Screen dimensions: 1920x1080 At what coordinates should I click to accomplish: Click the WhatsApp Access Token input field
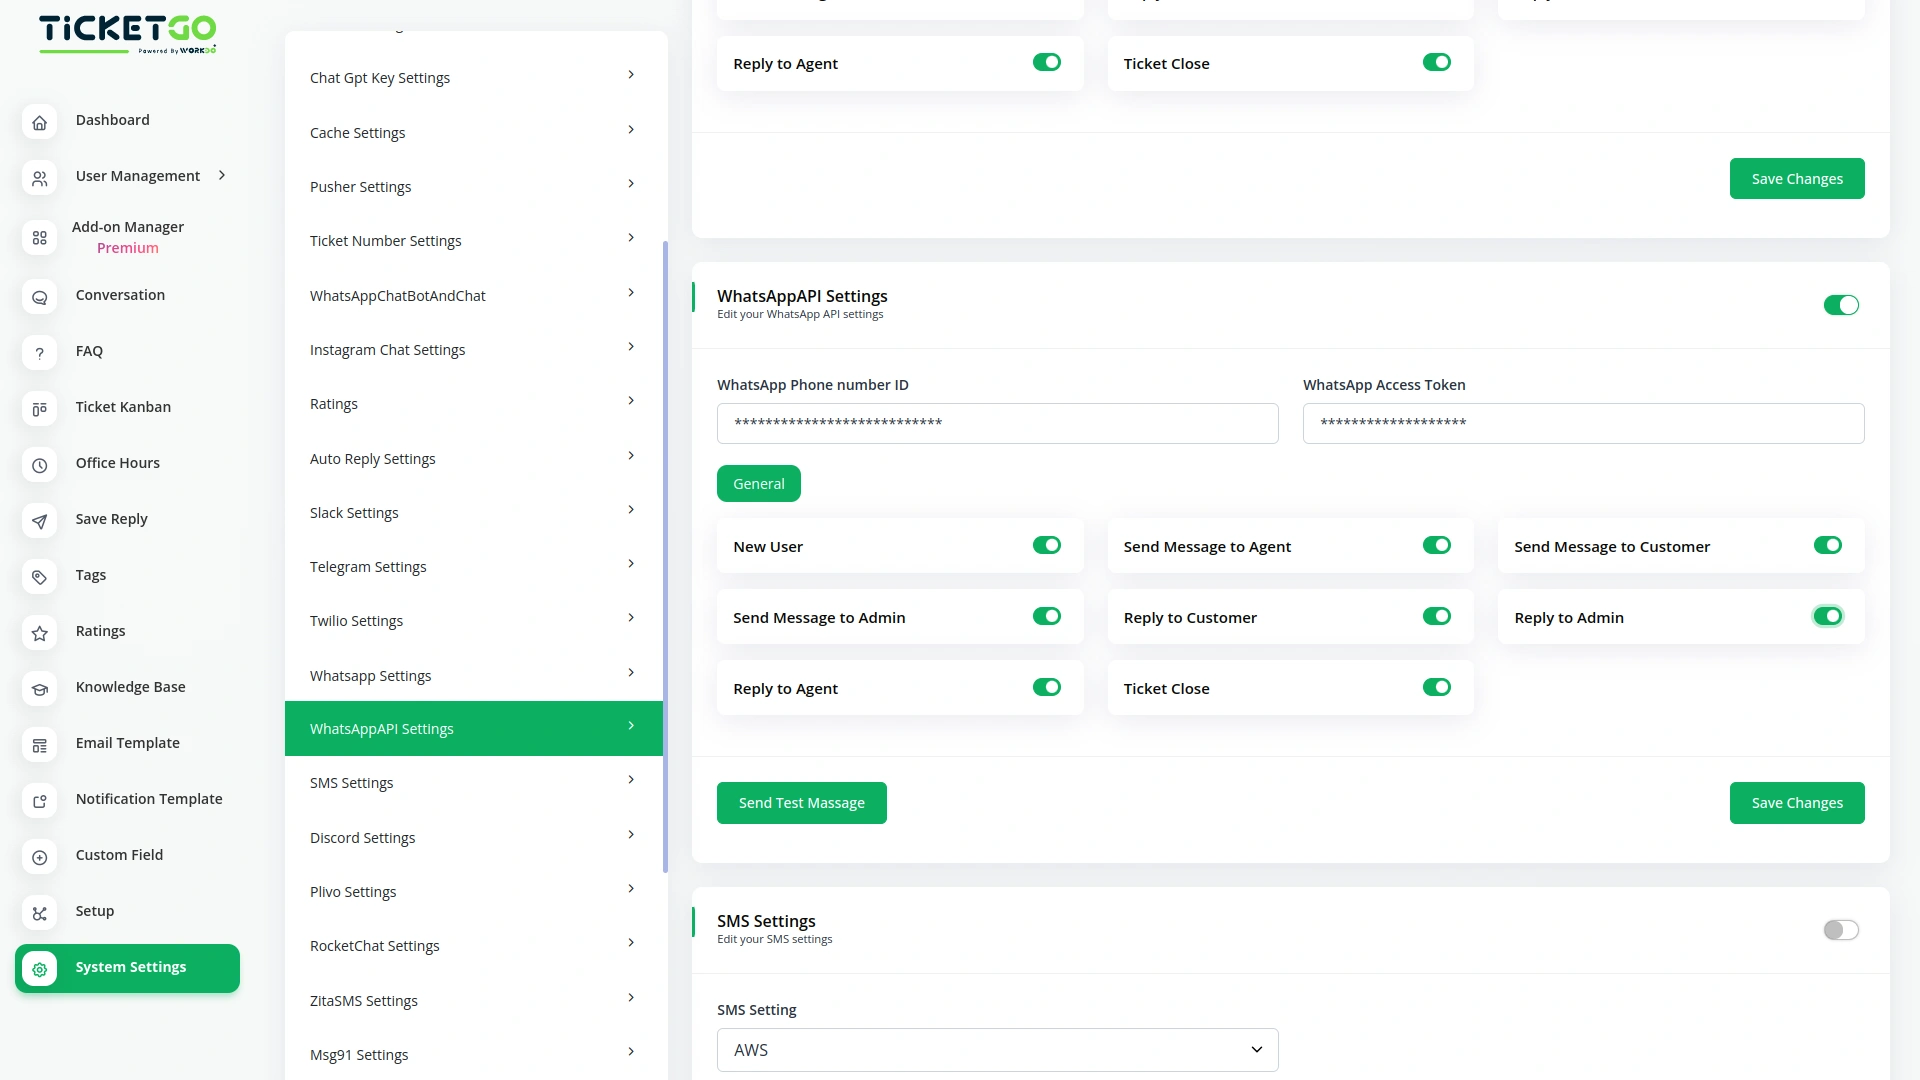click(x=1582, y=423)
